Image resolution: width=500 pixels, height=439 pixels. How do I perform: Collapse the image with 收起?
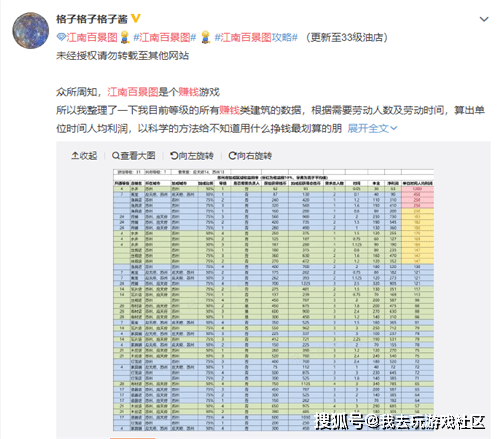[84, 156]
